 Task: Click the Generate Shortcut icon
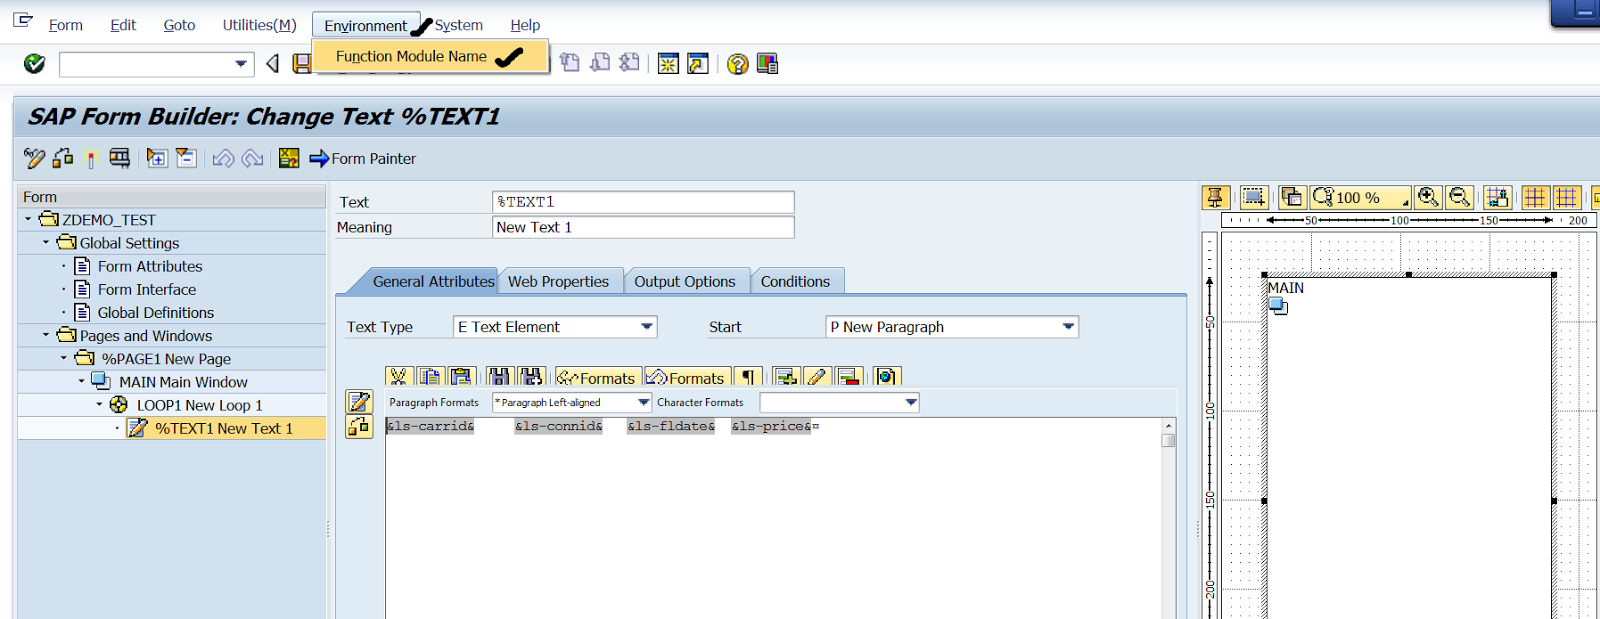point(698,64)
